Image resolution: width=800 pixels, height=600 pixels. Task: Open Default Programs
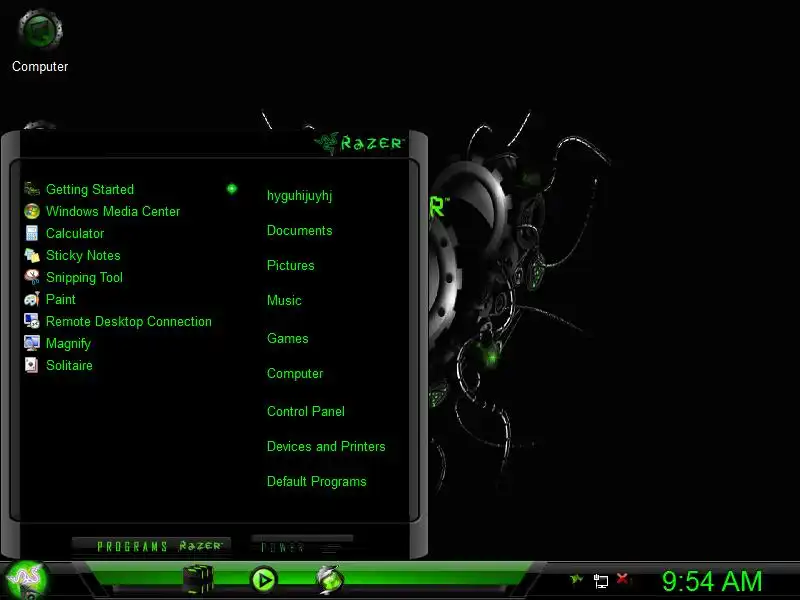pos(316,482)
